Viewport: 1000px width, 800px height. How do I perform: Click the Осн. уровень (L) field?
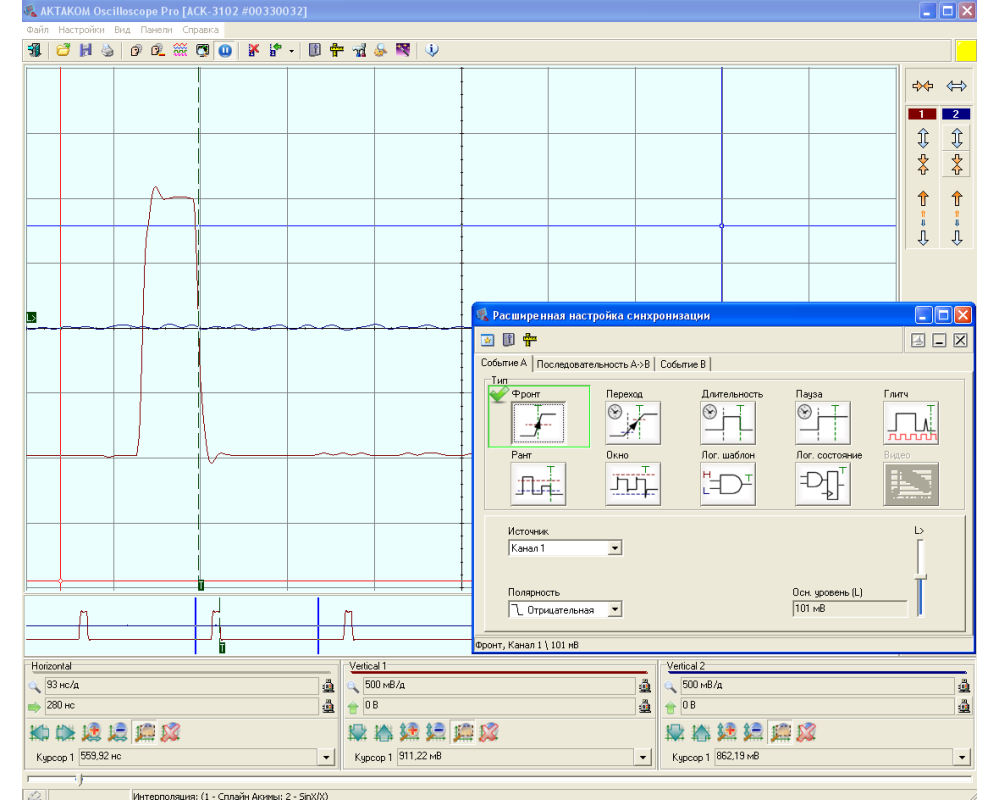point(849,608)
